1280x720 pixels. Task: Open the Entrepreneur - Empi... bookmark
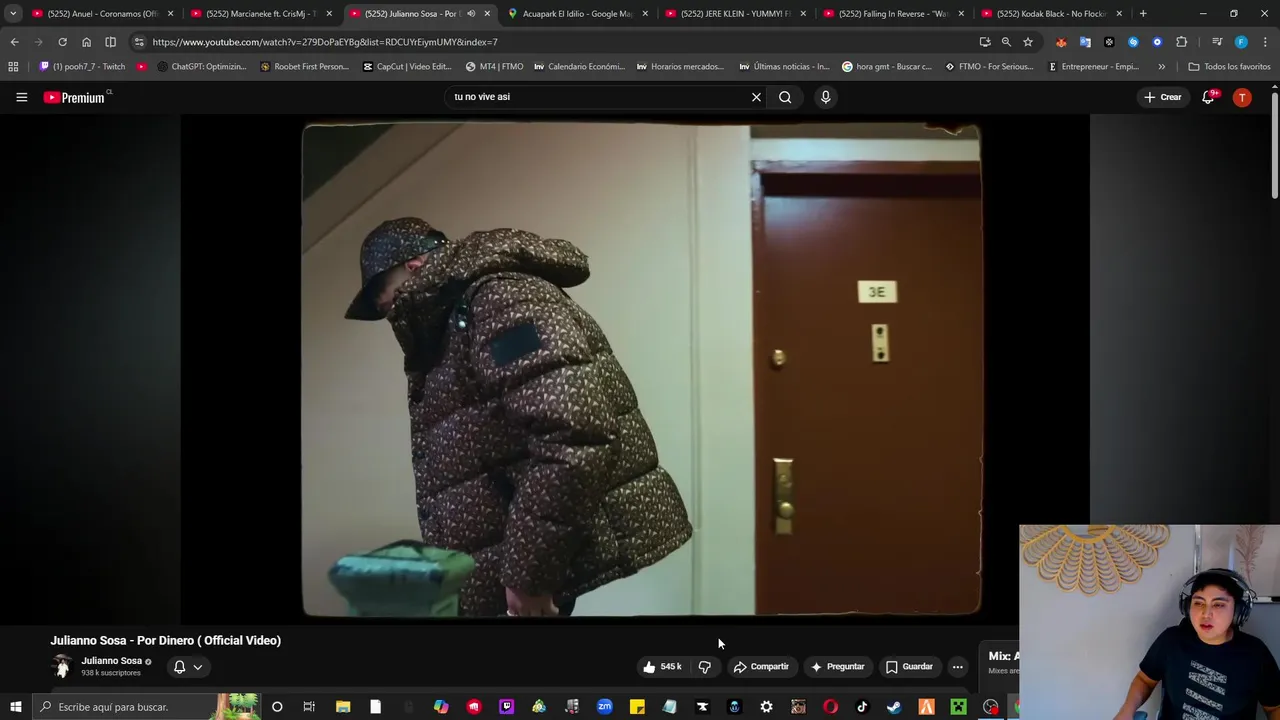point(1093,67)
